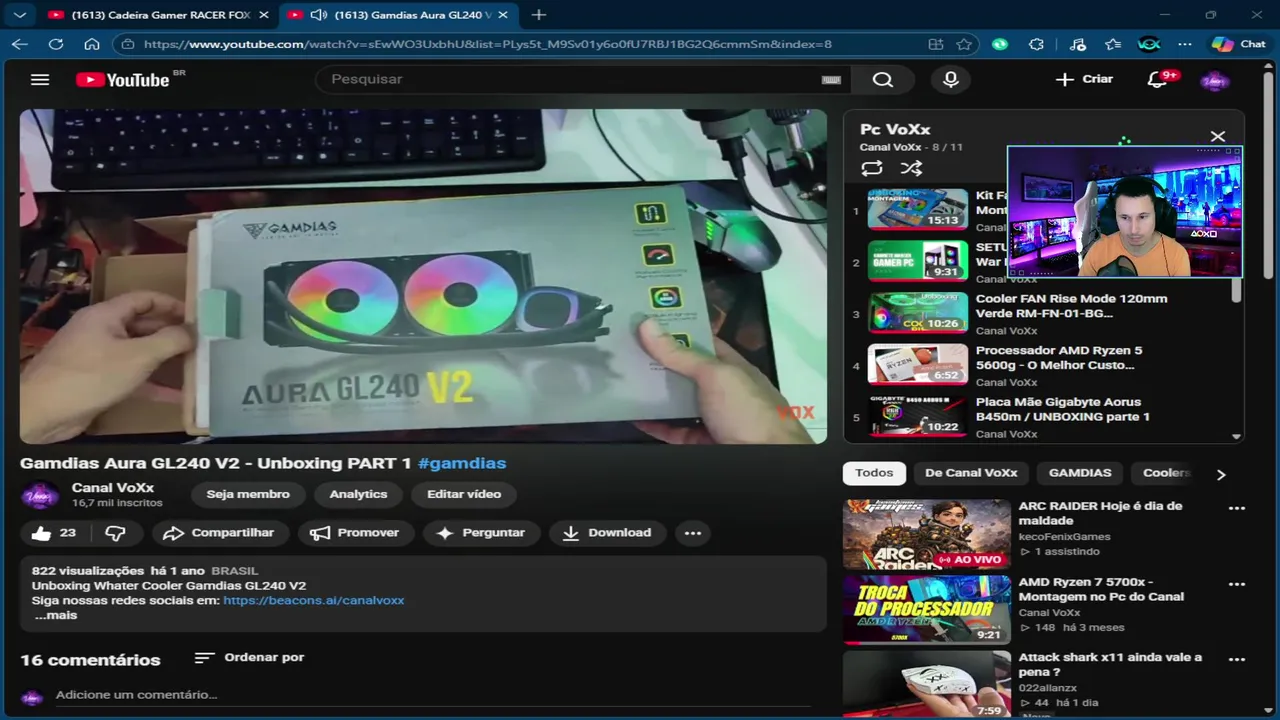1280x720 pixels.
Task: Click the main video player
Action: [423, 276]
